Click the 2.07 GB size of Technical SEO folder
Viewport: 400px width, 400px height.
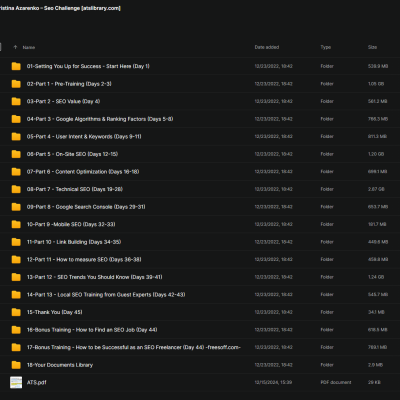pos(376,189)
